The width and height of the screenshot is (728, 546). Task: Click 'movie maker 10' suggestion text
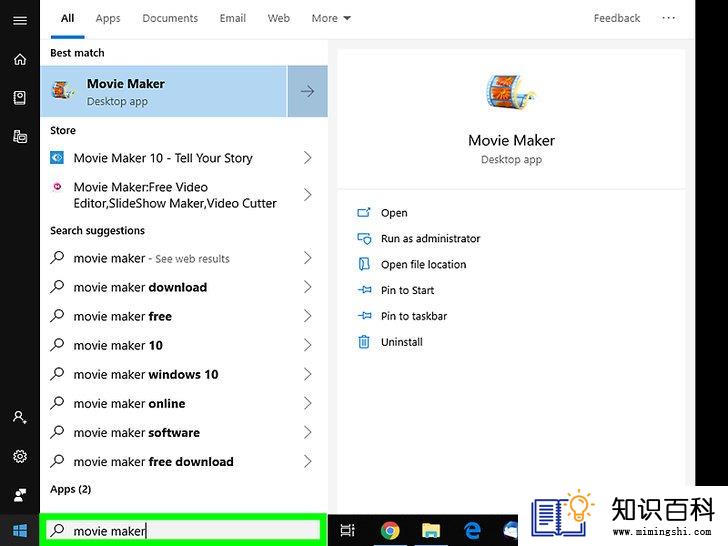point(118,345)
